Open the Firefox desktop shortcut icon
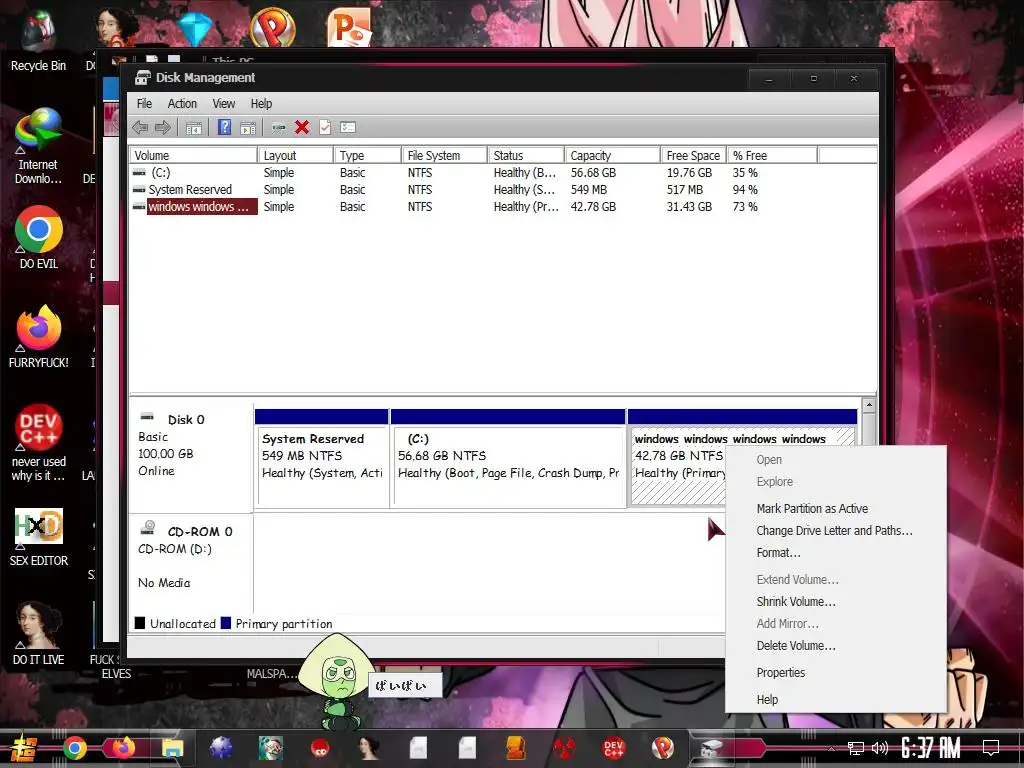Screen dimensions: 1024x768 [39, 337]
